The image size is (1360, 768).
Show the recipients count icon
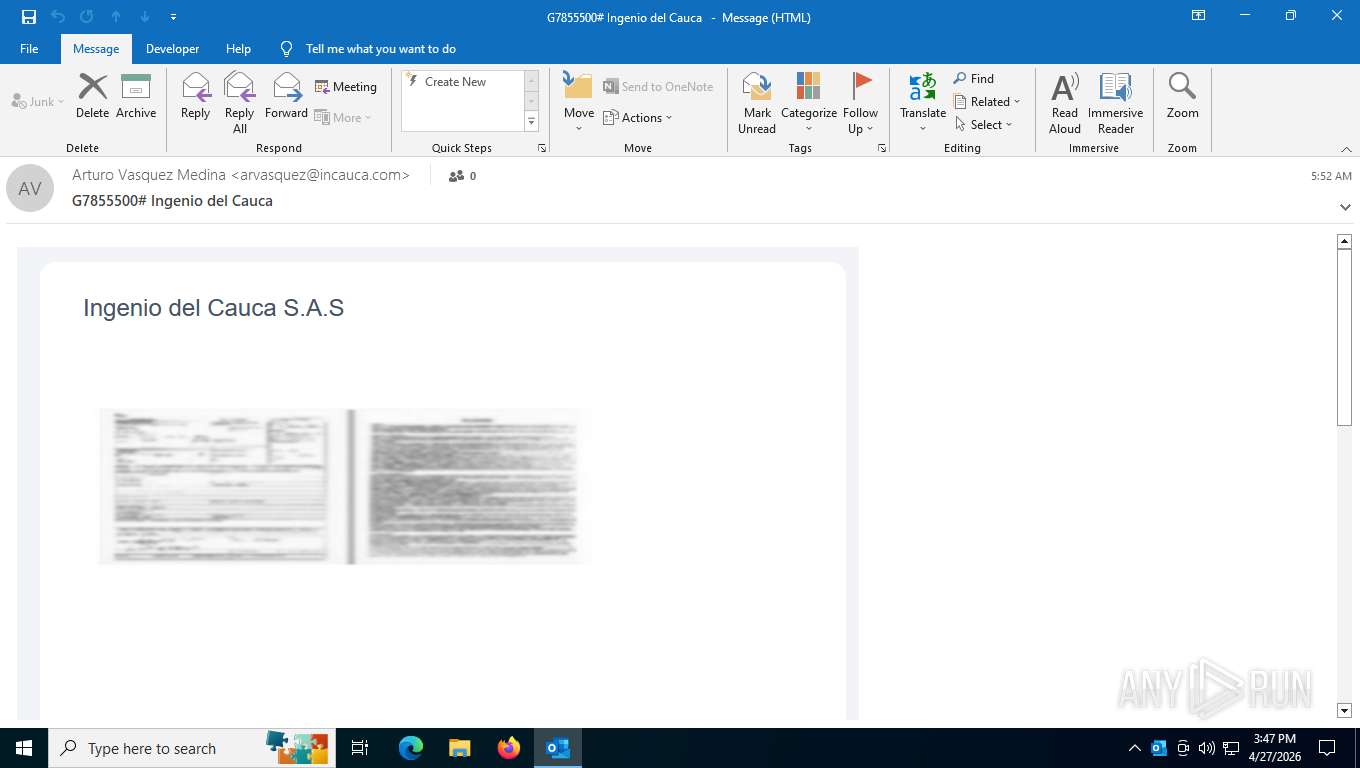[x=457, y=176]
